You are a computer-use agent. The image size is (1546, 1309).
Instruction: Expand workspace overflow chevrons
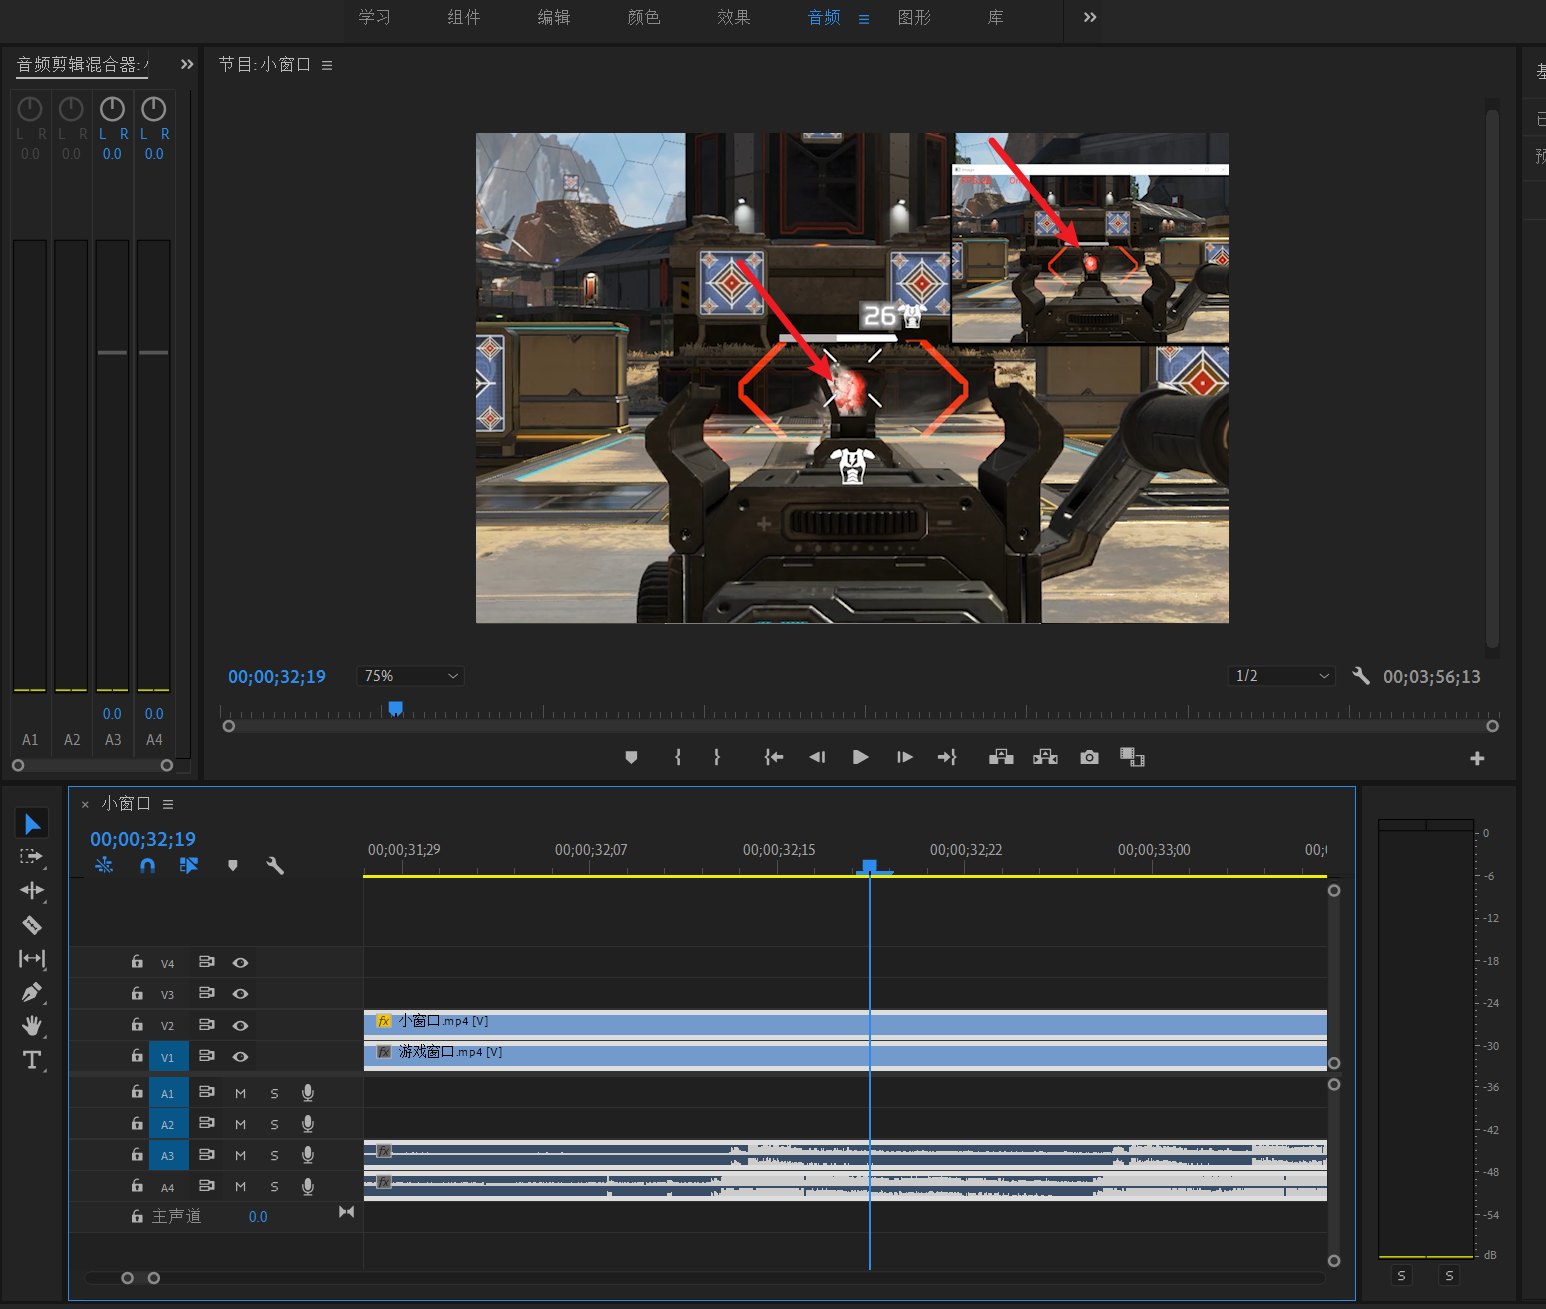click(1090, 17)
